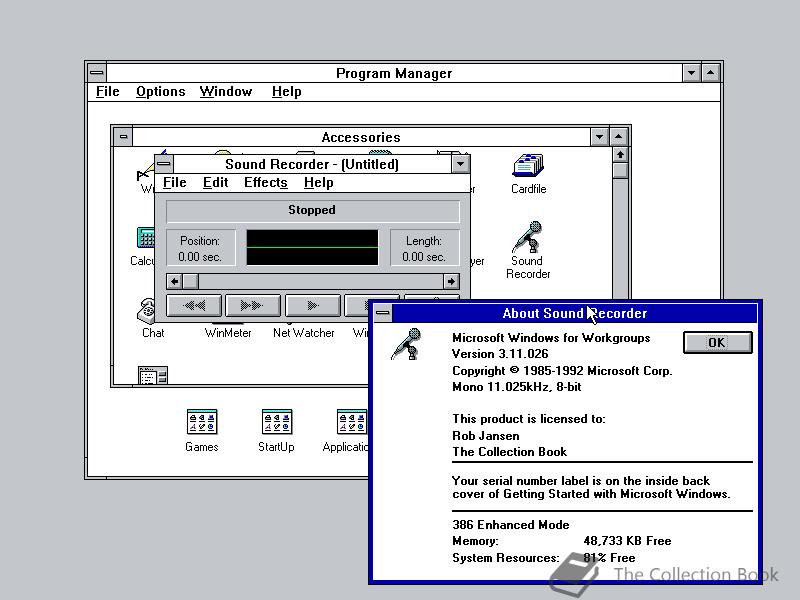Screen dimensions: 800x600
Task: Select '386 Enhanced Mode' text
Action: click(511, 524)
